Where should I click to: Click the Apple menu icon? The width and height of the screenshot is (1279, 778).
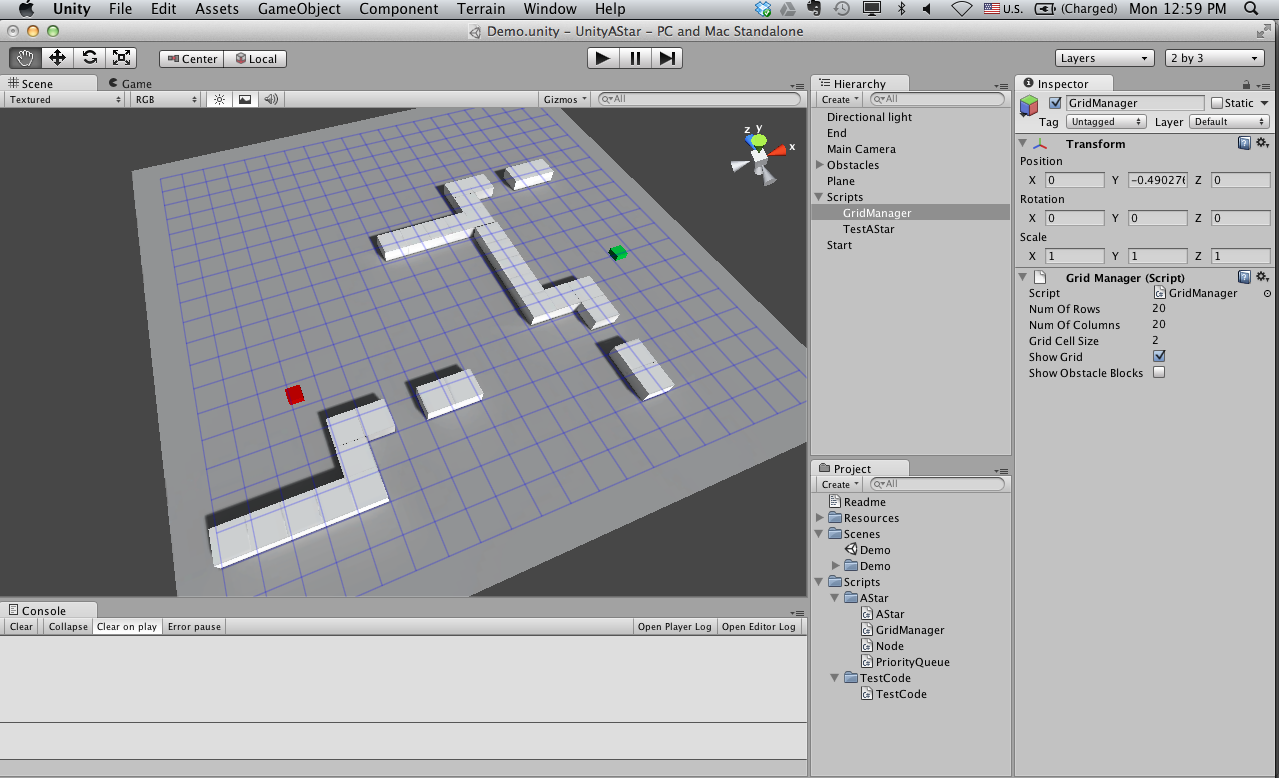pos(27,9)
